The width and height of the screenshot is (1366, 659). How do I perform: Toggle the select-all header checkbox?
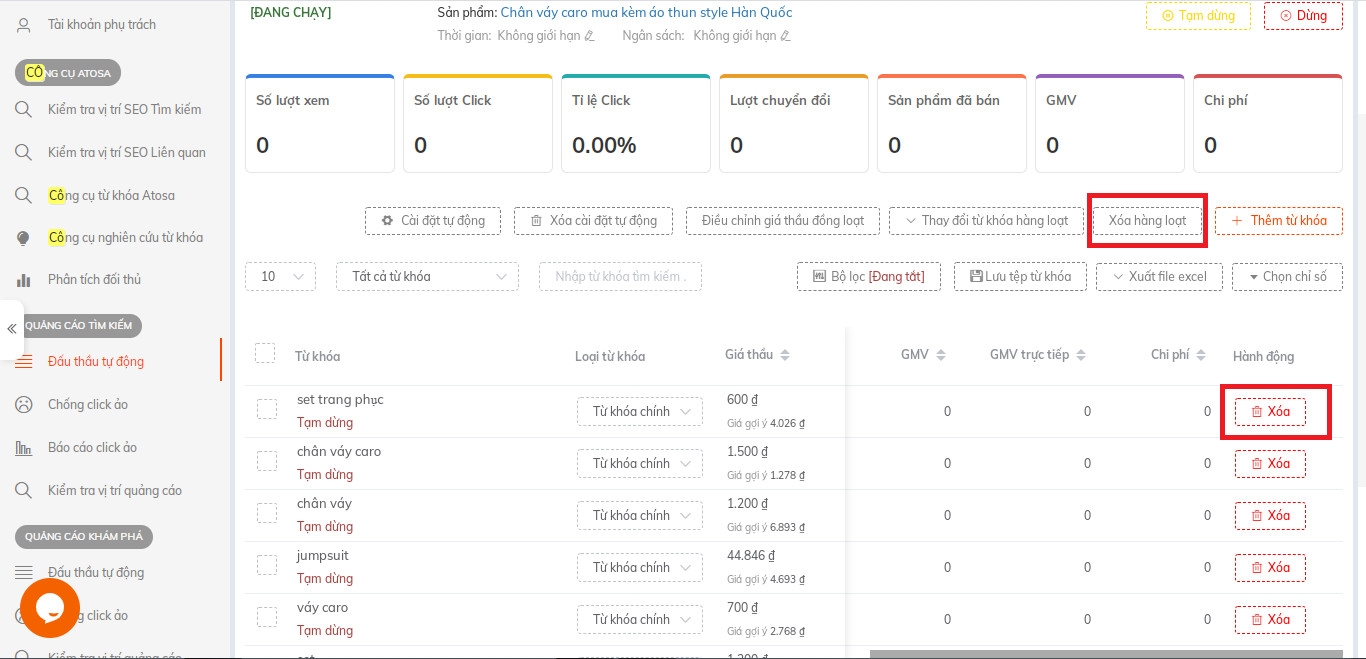click(x=264, y=353)
